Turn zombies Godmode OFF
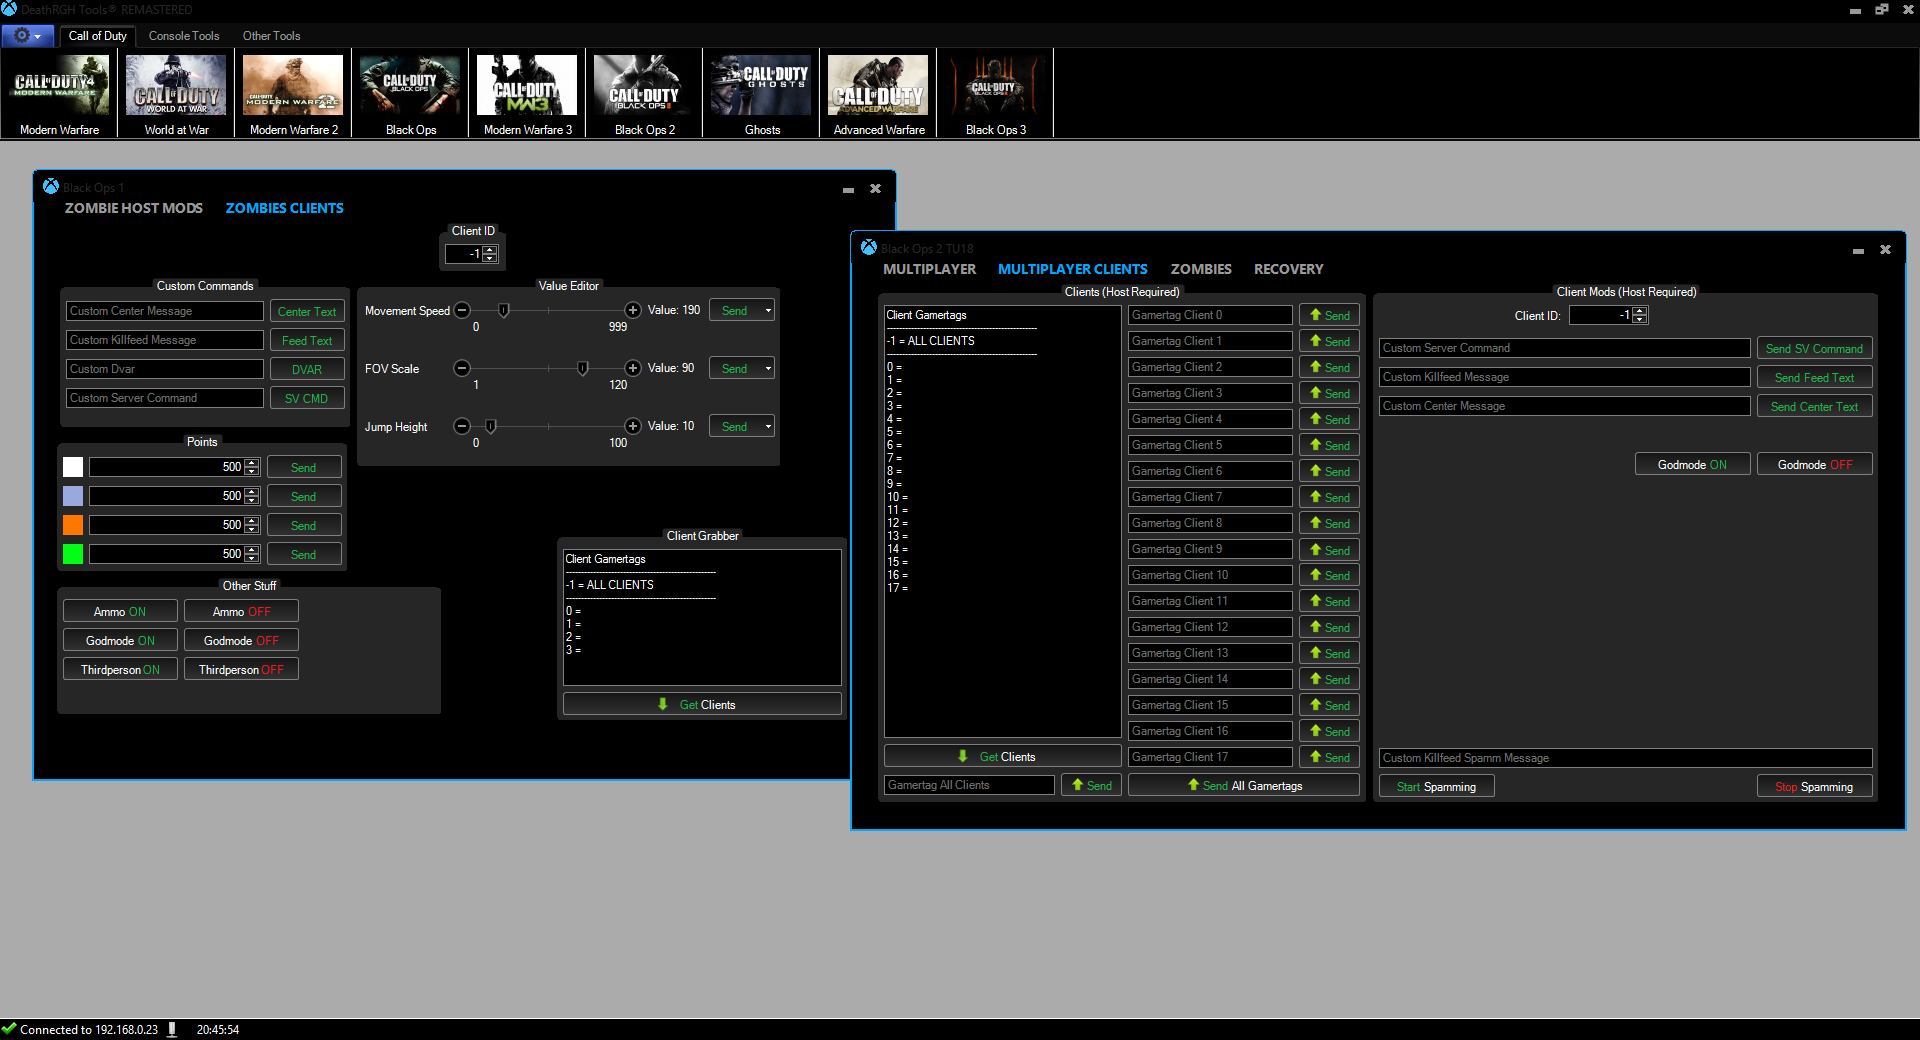The image size is (1920, 1040). click(241, 641)
